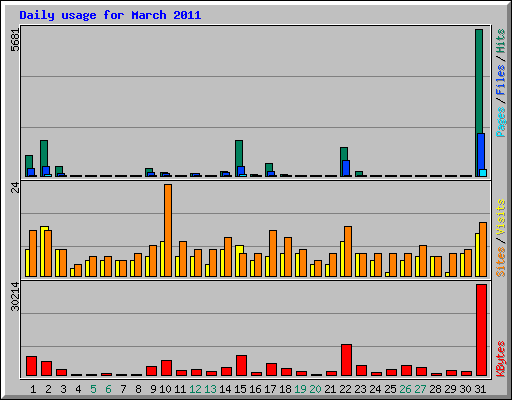Click day 2 on the x-axis
This screenshot has width=512, height=400.
coord(48,389)
